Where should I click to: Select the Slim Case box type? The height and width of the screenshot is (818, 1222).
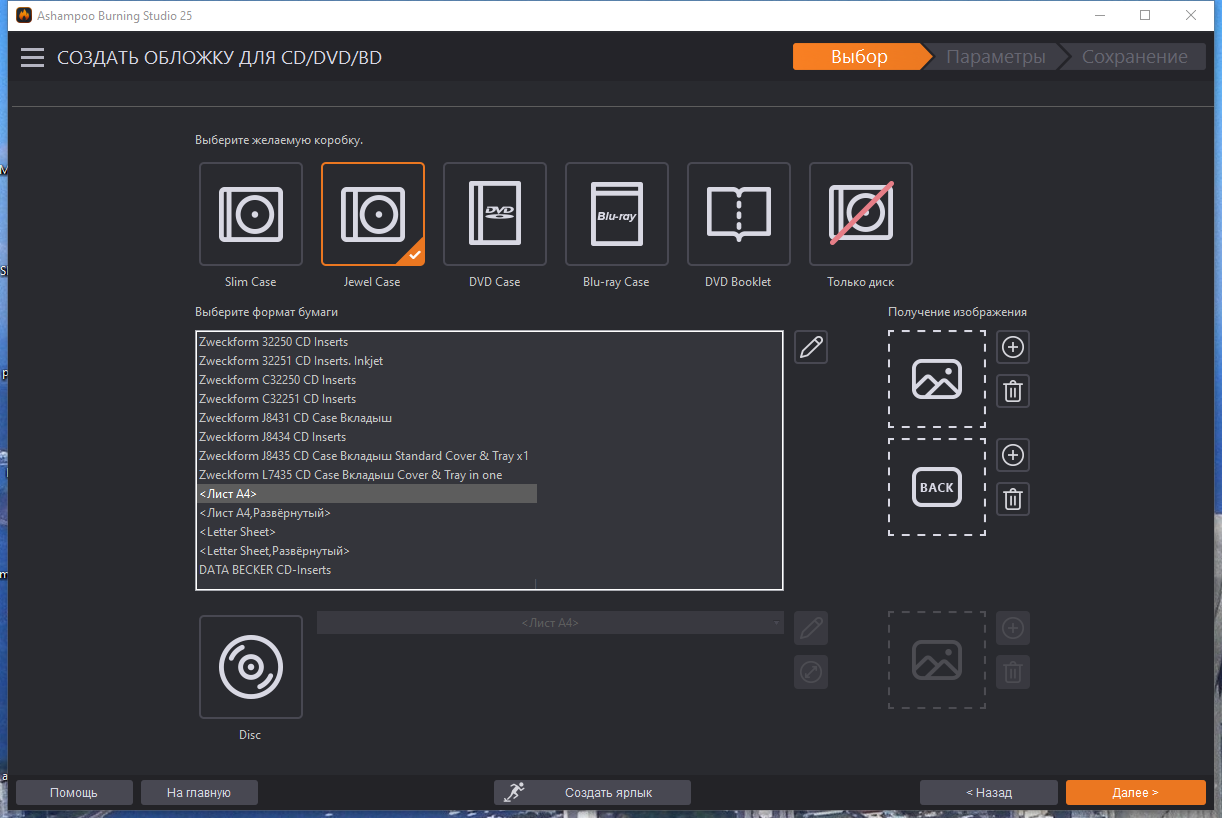(x=250, y=214)
